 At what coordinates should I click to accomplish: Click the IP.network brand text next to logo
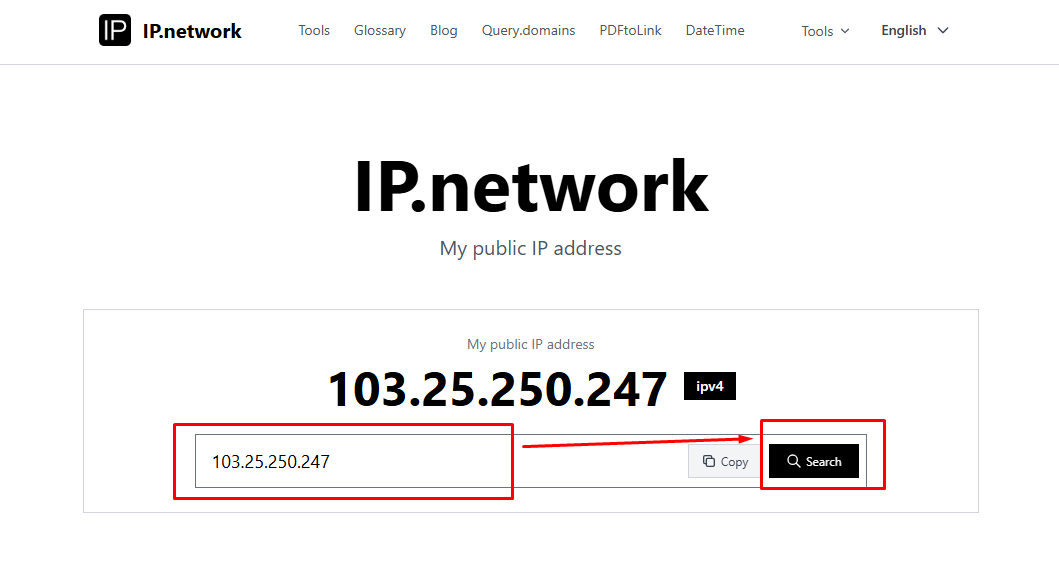click(192, 30)
